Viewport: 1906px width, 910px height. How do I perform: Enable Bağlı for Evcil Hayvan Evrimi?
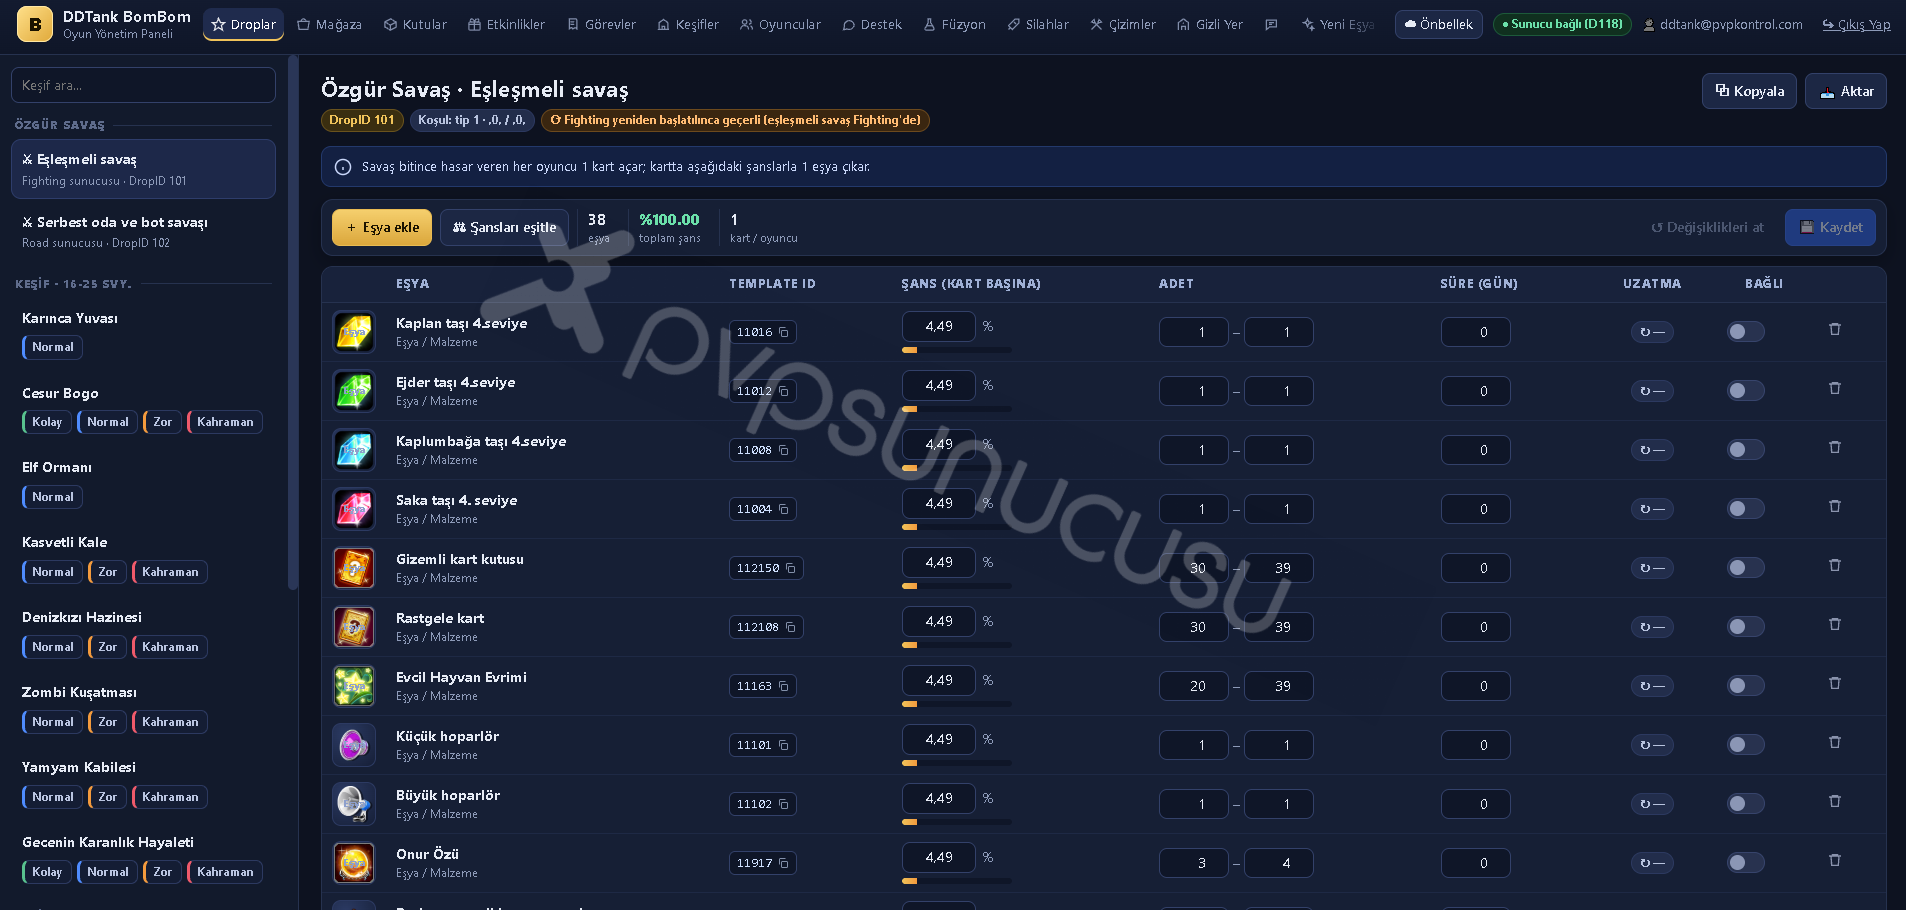1746,686
